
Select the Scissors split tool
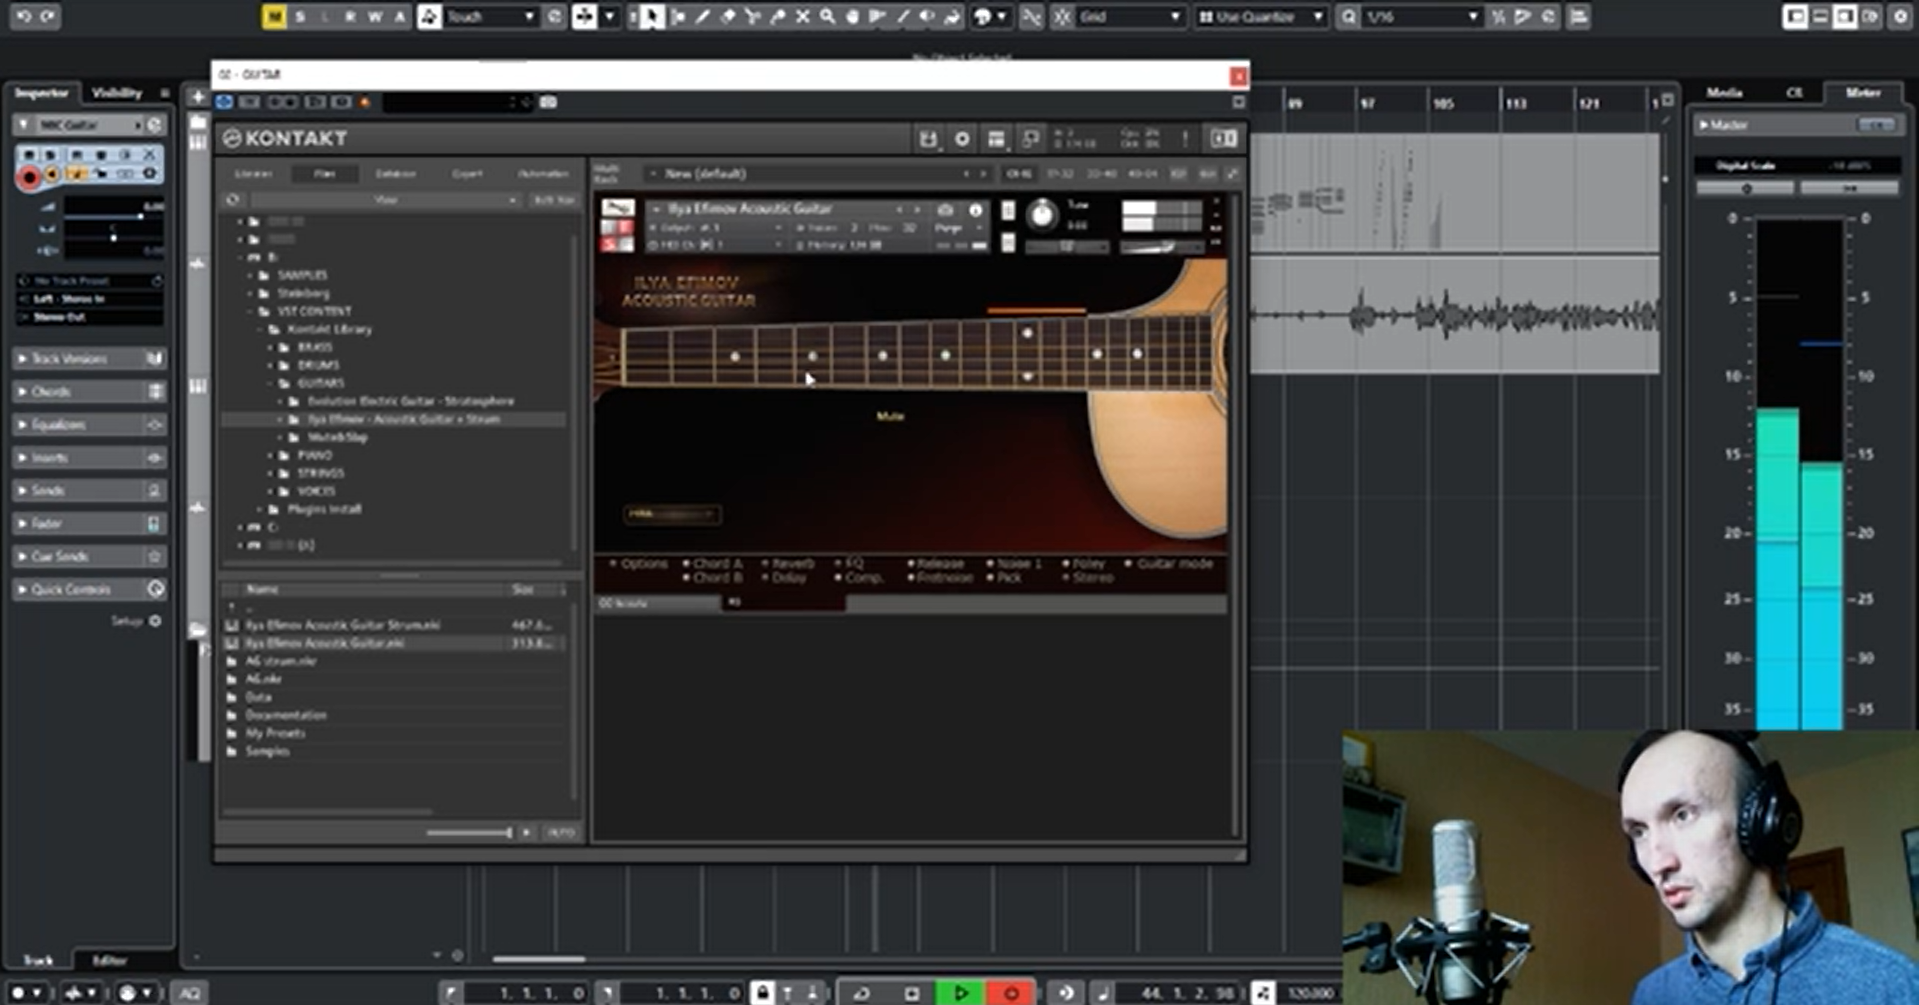752,17
